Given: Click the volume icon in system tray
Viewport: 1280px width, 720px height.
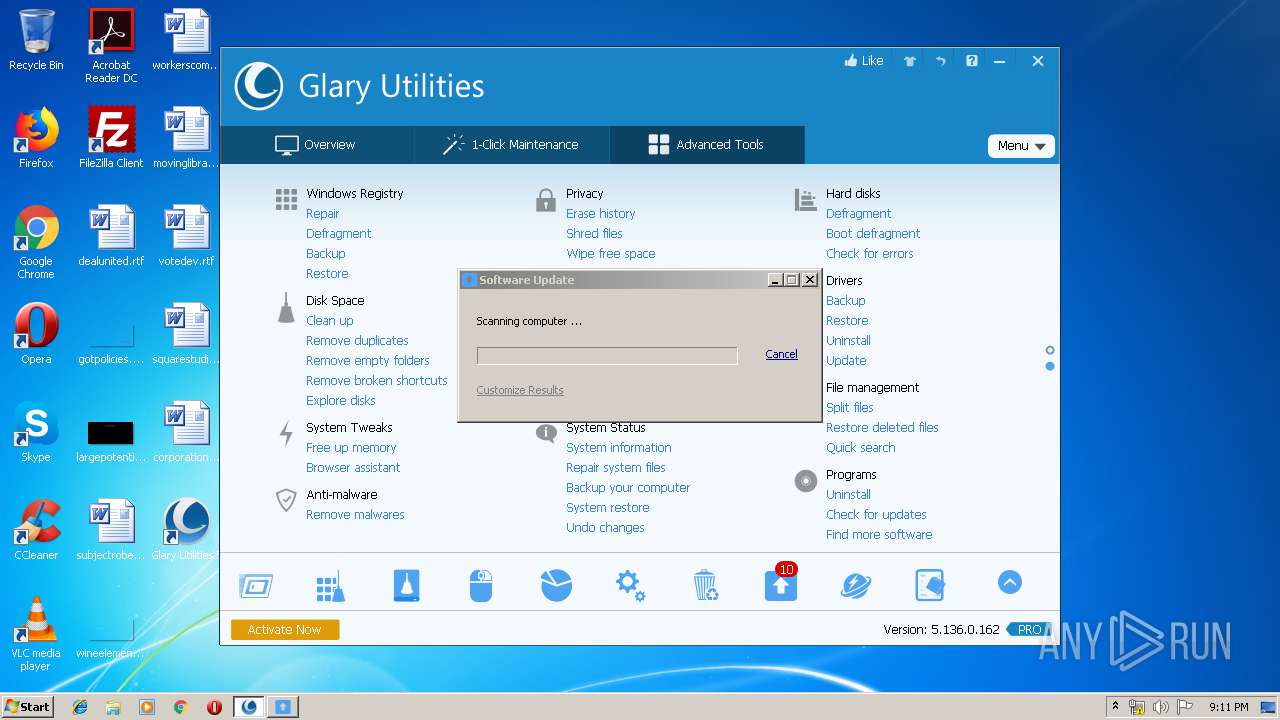Looking at the screenshot, I should [1160, 707].
